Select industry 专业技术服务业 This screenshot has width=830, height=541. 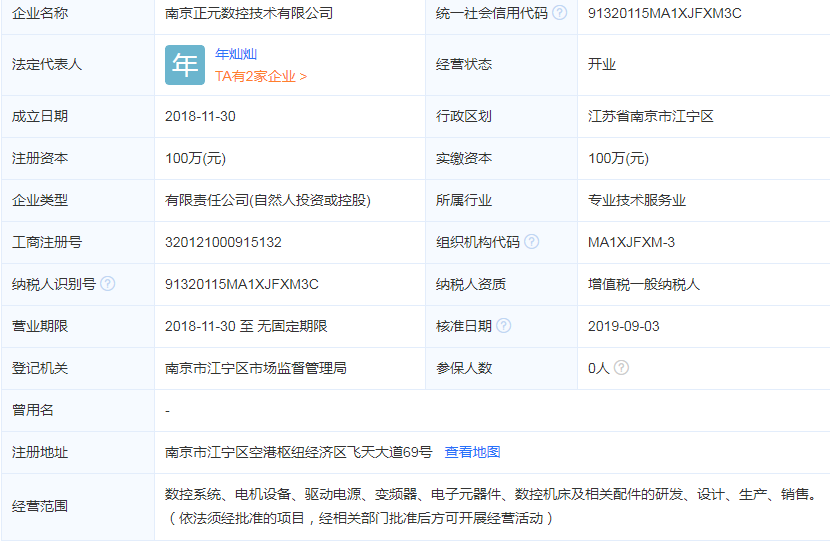tap(637, 200)
